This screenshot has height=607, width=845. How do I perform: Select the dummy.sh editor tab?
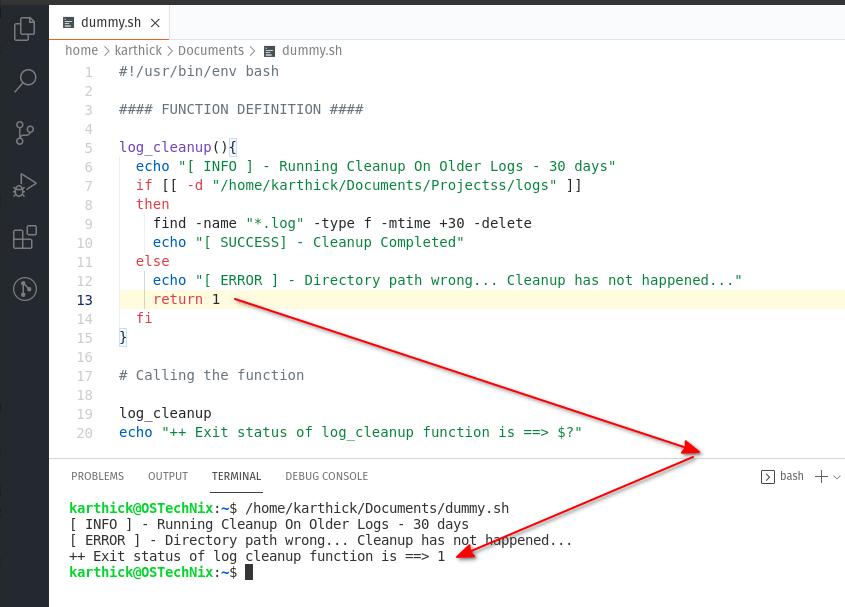tap(109, 23)
